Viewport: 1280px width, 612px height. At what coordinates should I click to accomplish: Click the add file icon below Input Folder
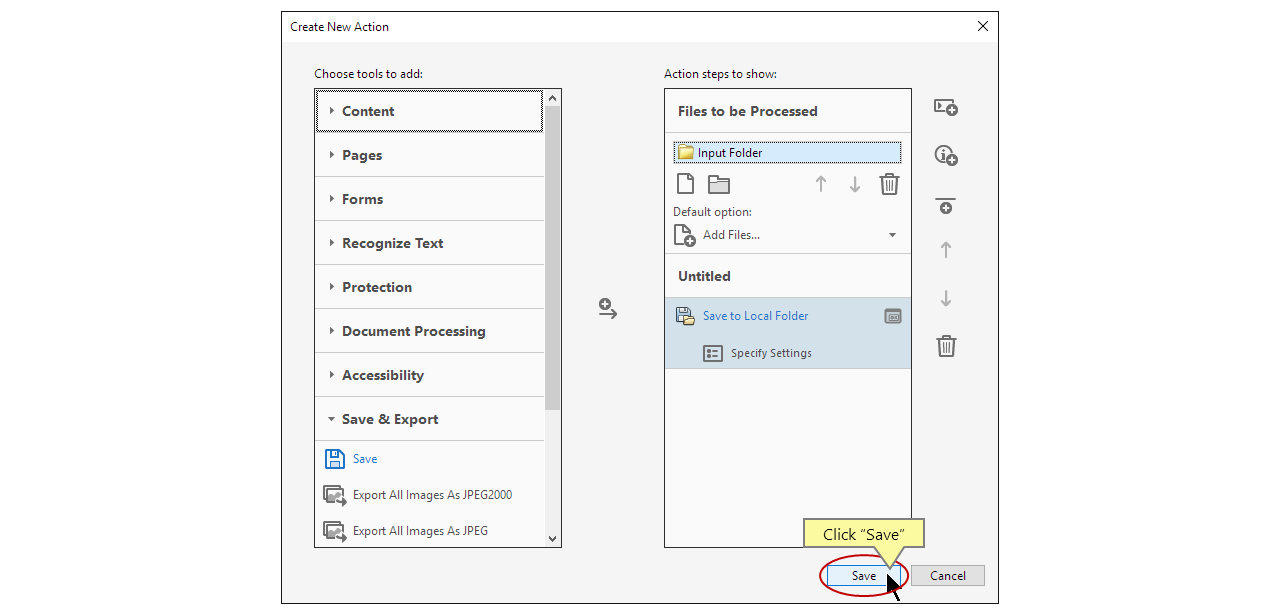coord(685,183)
